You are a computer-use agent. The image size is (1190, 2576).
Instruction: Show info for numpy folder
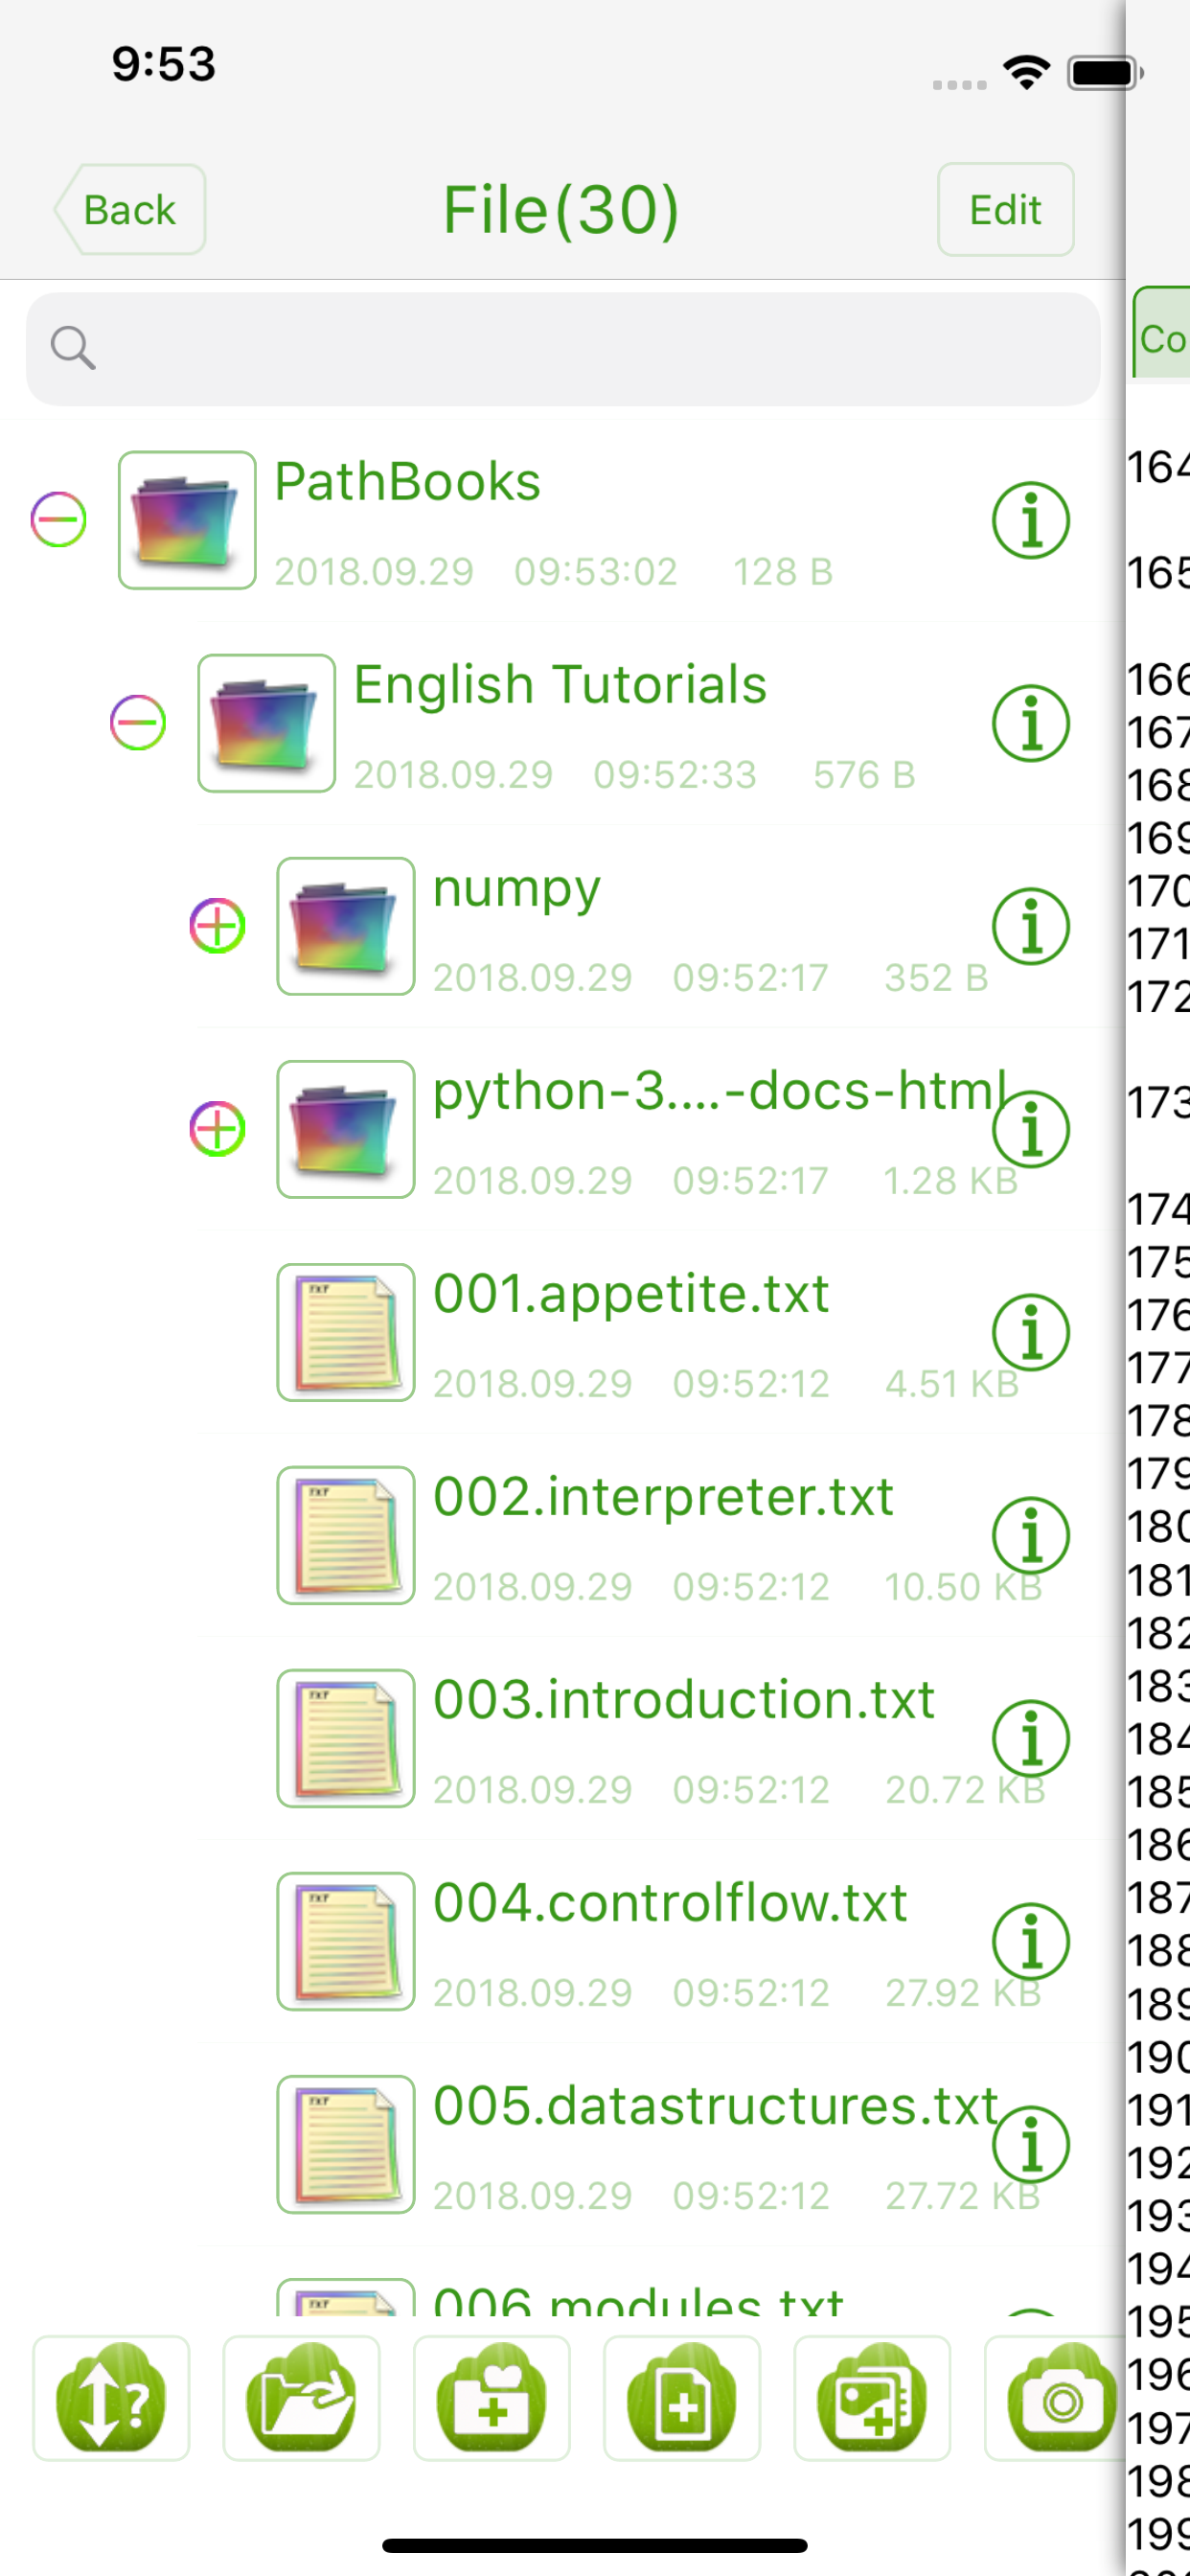click(x=1031, y=926)
